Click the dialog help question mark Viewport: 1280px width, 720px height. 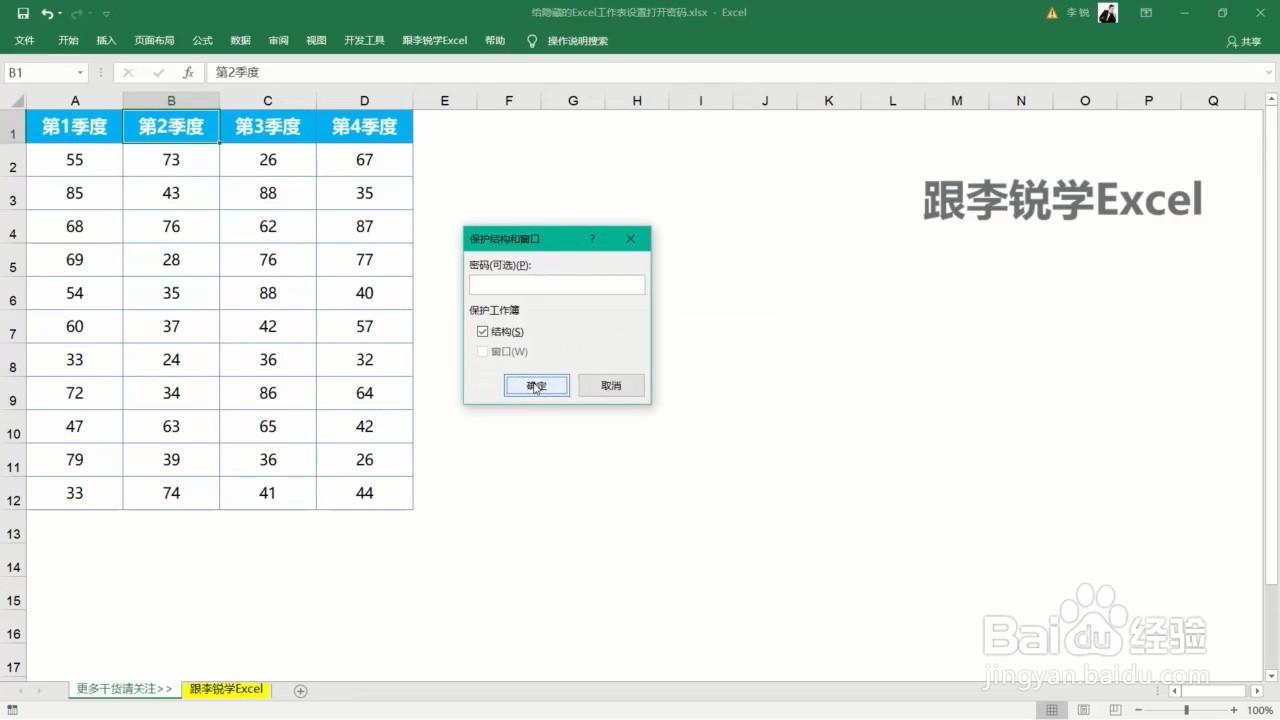pos(592,239)
